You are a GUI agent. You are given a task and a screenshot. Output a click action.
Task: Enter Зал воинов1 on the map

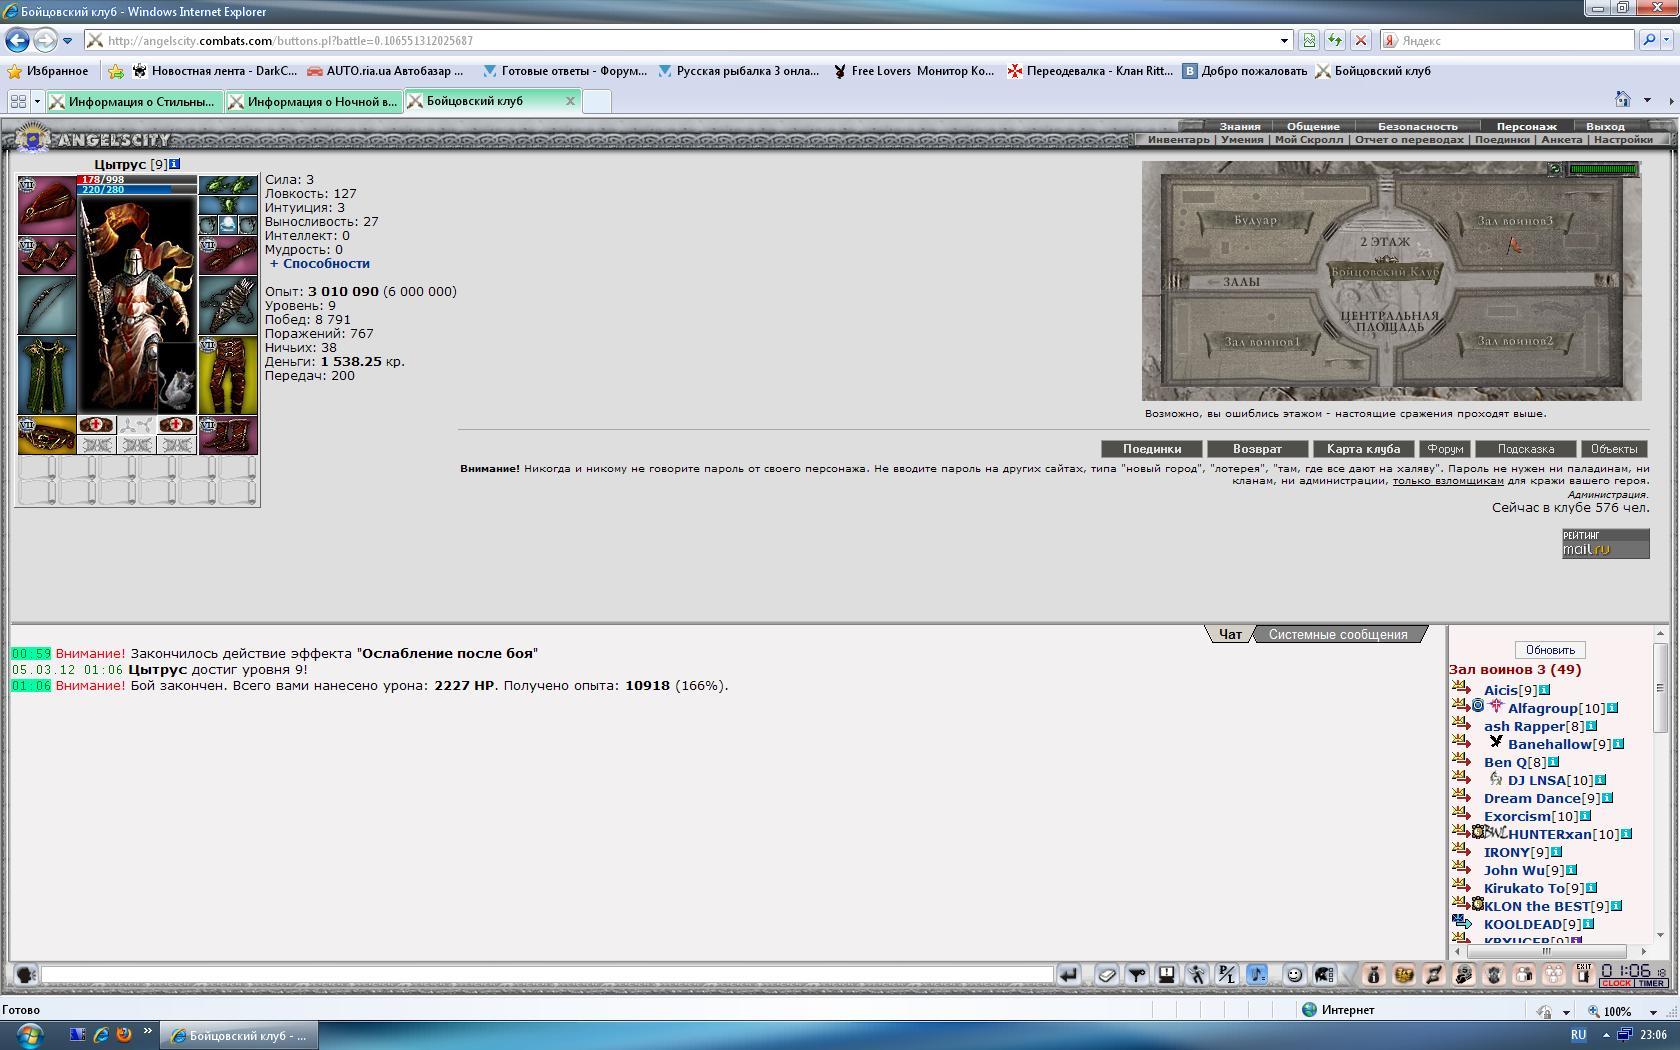point(1262,342)
